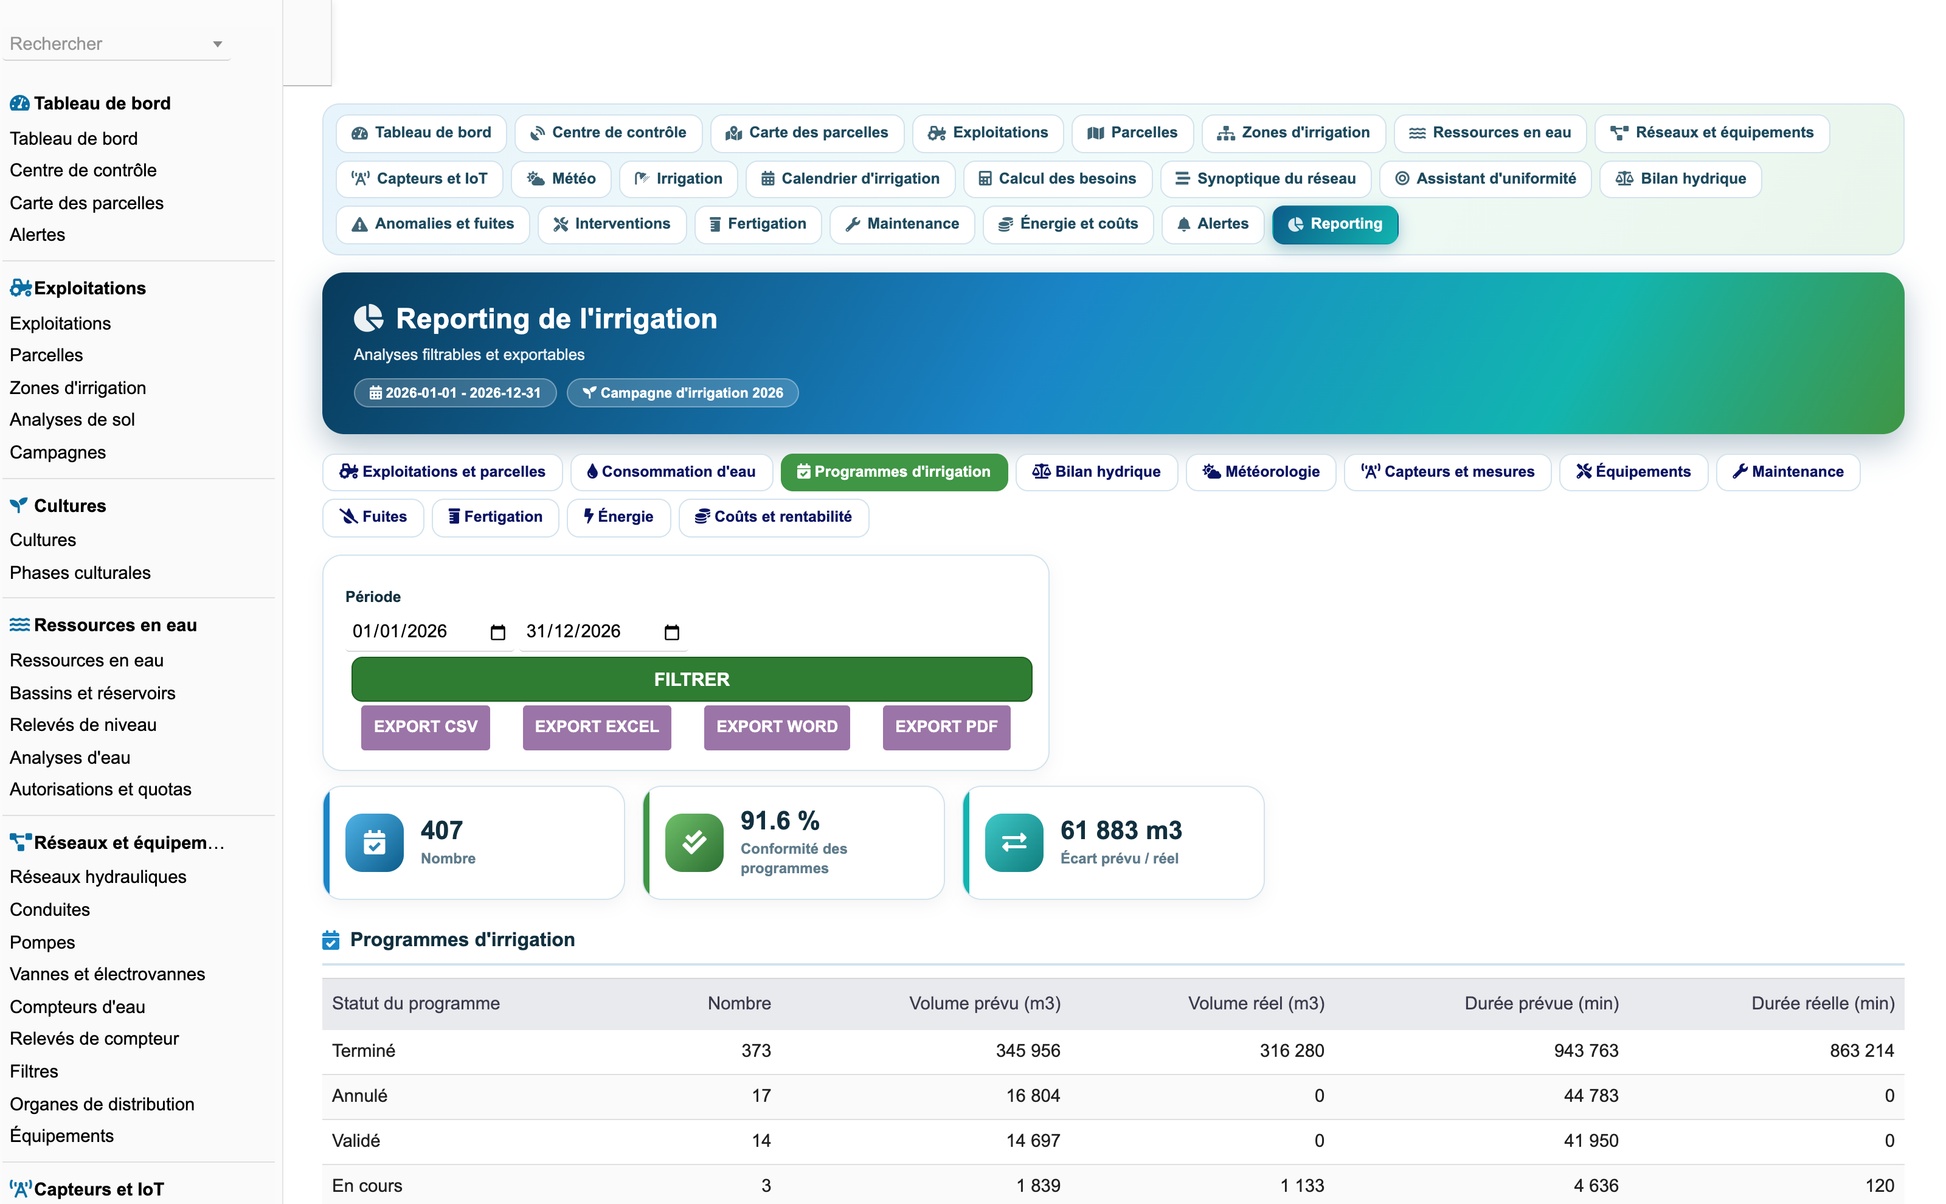The height and width of the screenshot is (1204, 1946).
Task: Click EXPORT WORD button
Action: 776,727
